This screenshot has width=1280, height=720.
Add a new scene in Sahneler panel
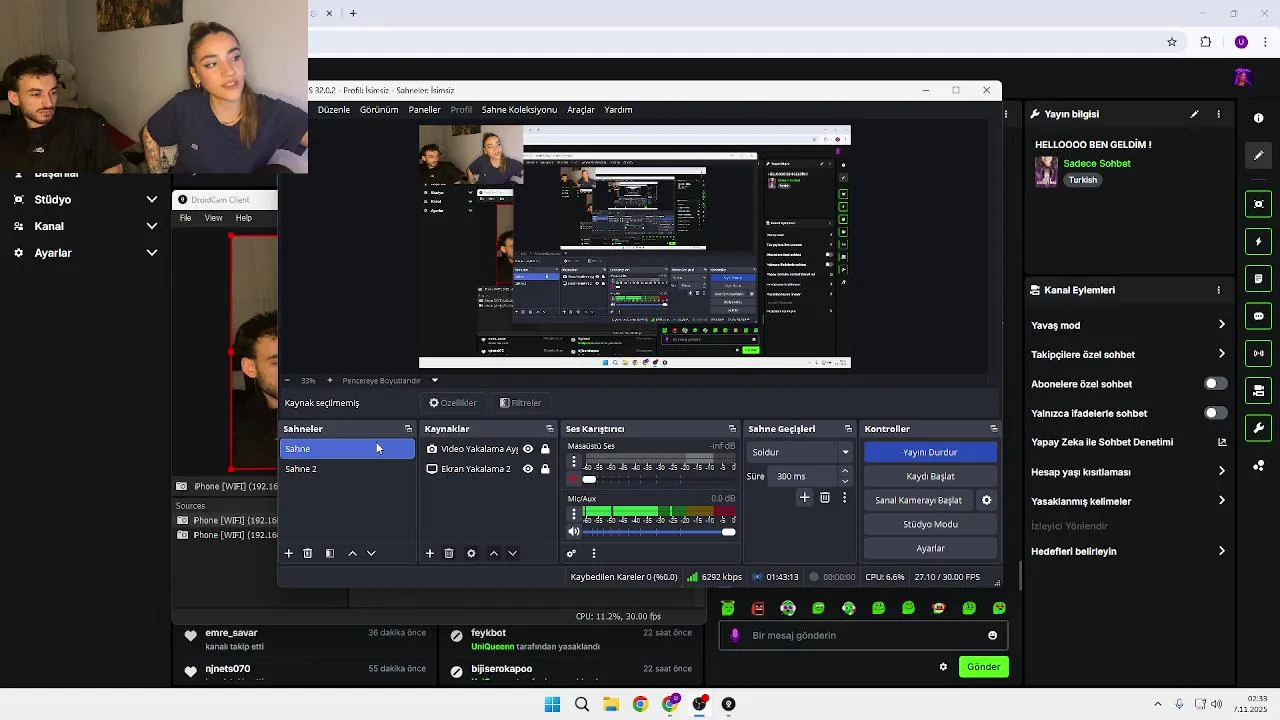pyautogui.click(x=289, y=553)
